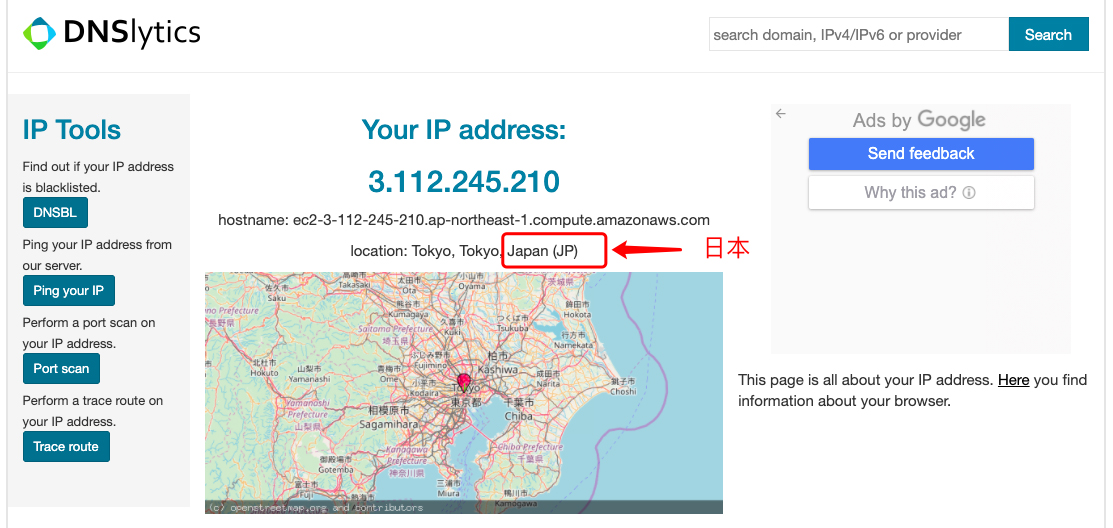The height and width of the screenshot is (528, 1113).
Task: Launch the Trace route tool
Action: [x=66, y=447]
